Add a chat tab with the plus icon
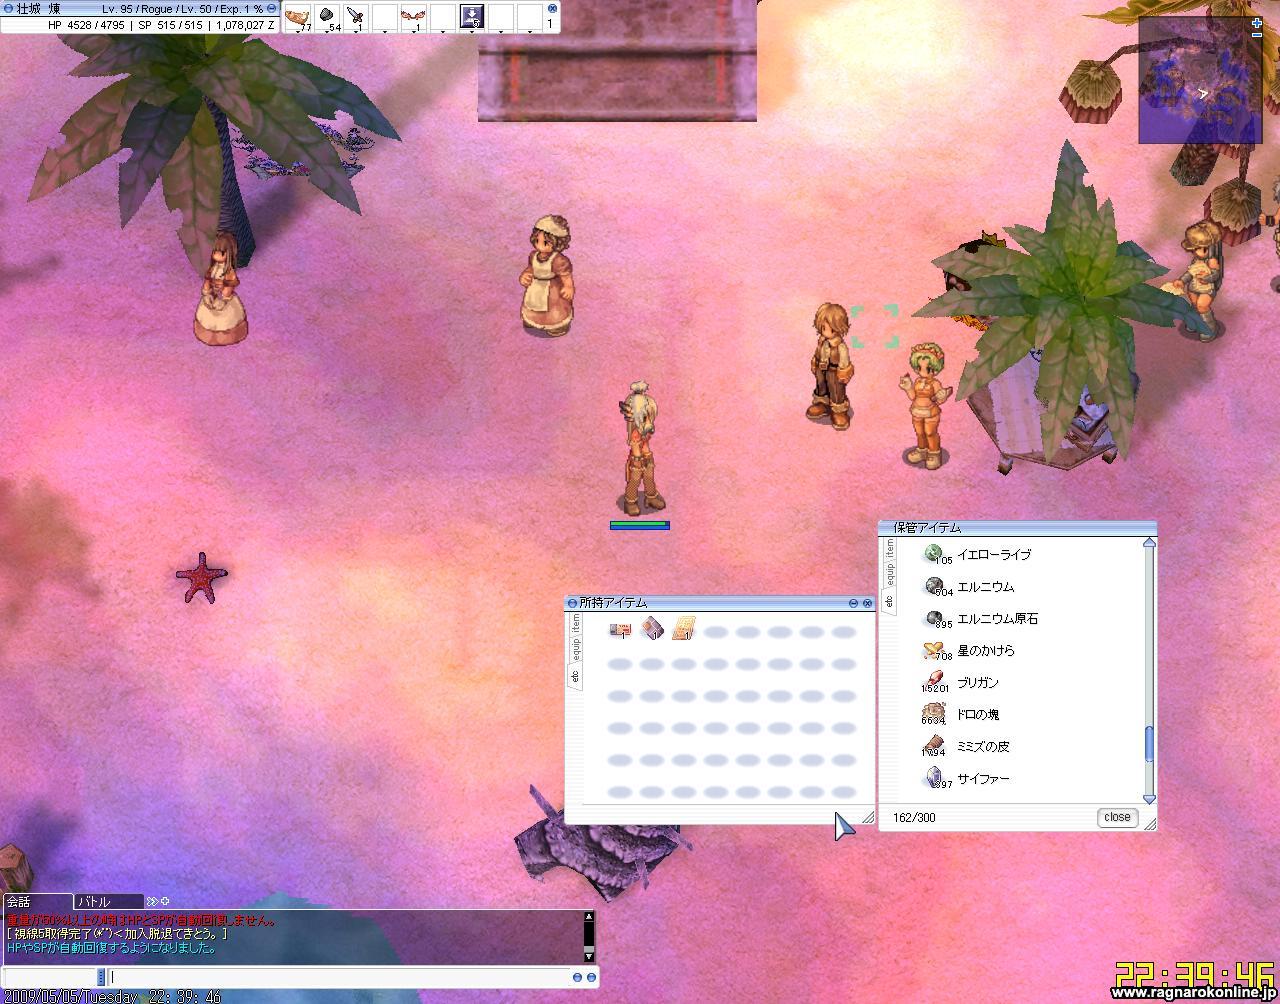 point(165,901)
